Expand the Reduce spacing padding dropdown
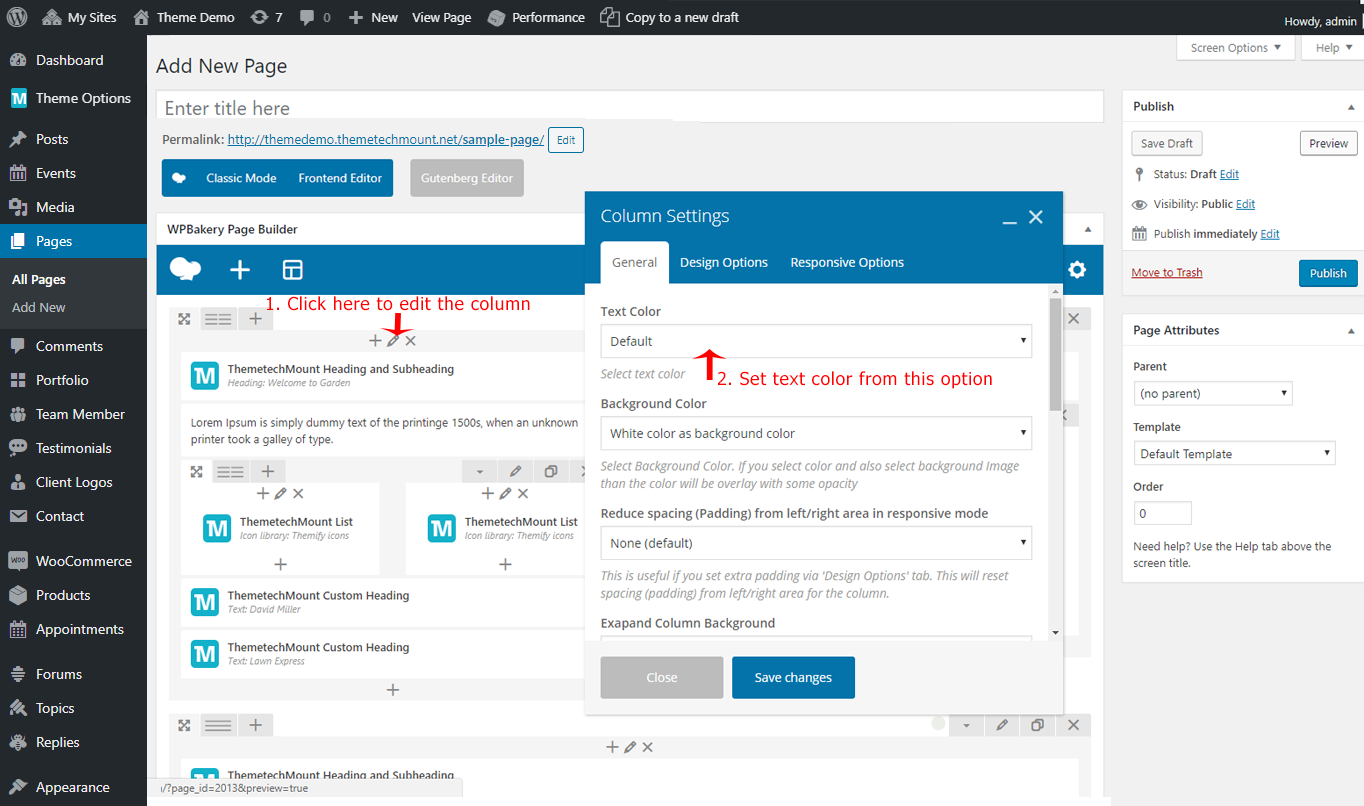Viewport: 1364px width, 806px height. (x=815, y=543)
